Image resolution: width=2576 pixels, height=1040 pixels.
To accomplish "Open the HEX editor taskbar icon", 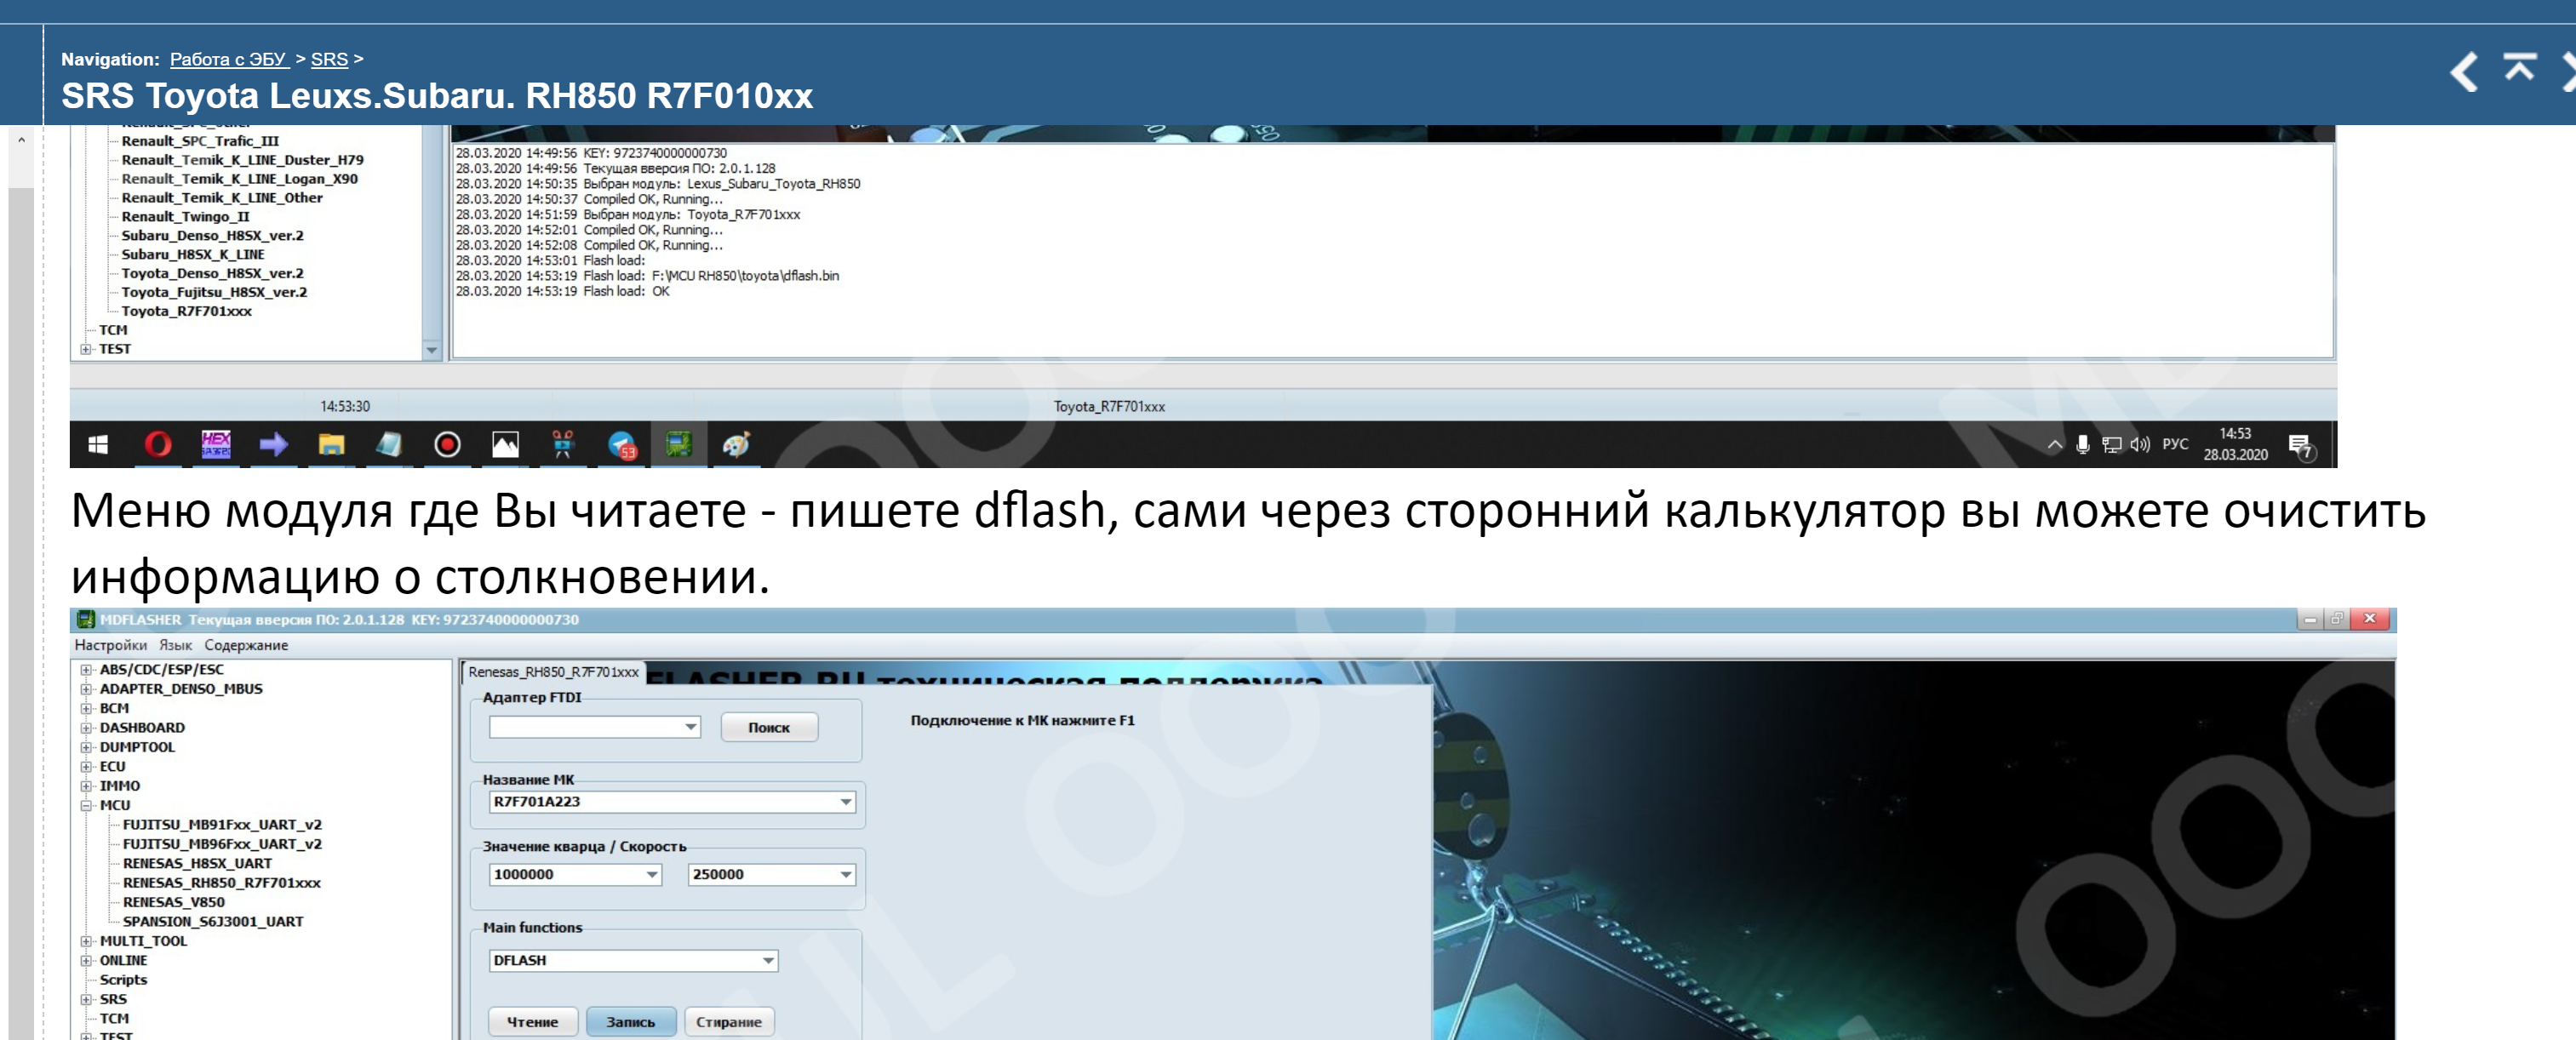I will click(216, 444).
